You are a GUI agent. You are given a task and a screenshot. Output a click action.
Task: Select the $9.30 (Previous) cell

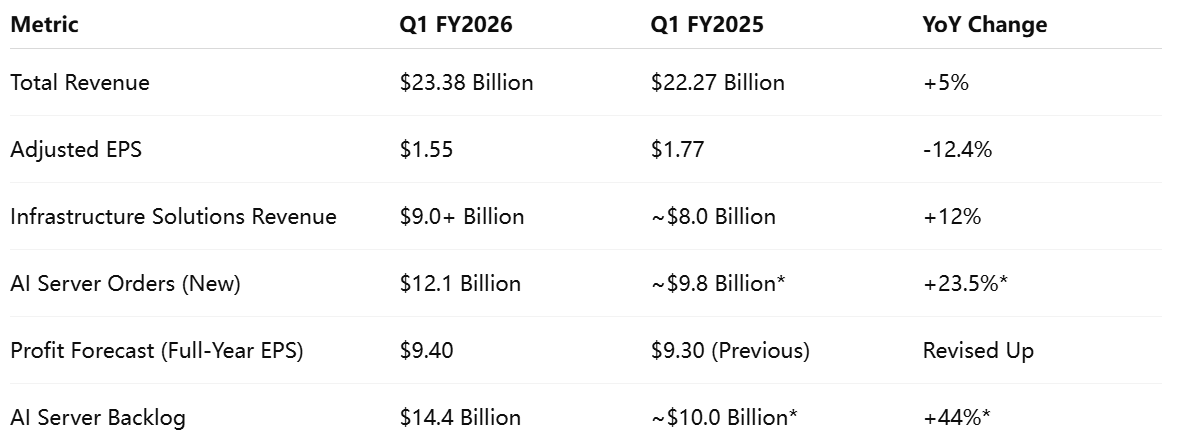tap(730, 351)
